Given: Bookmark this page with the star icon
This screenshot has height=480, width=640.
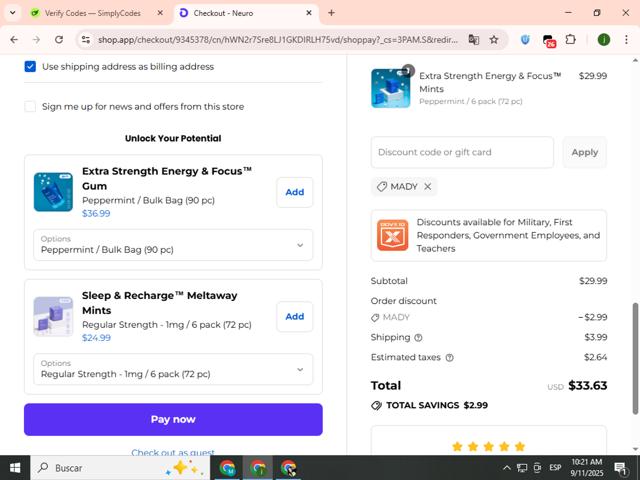Looking at the screenshot, I should pos(494,40).
